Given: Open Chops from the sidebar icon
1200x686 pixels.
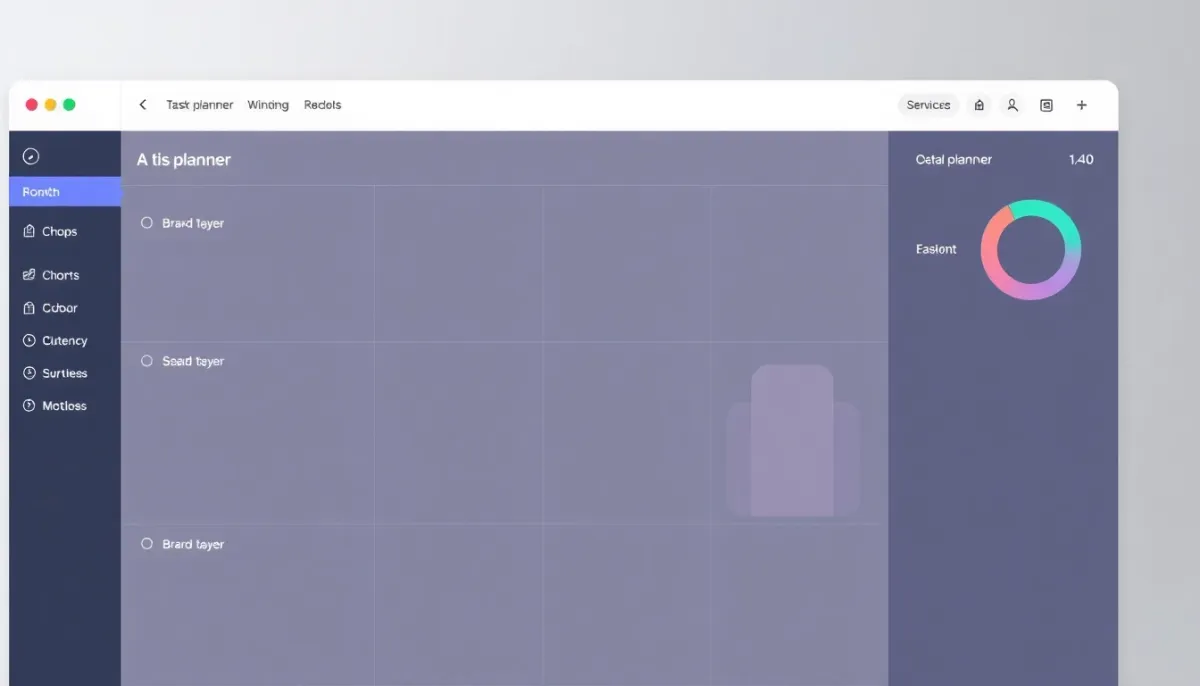Looking at the screenshot, I should pyautogui.click(x=29, y=231).
